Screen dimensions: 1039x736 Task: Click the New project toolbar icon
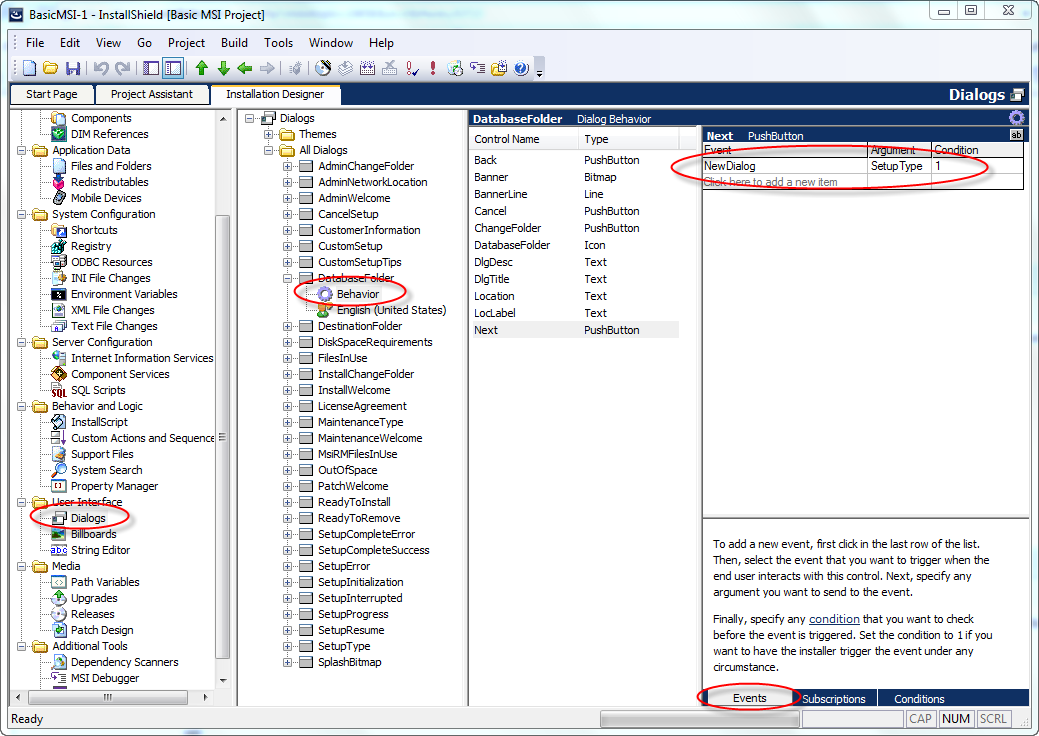pos(29,69)
